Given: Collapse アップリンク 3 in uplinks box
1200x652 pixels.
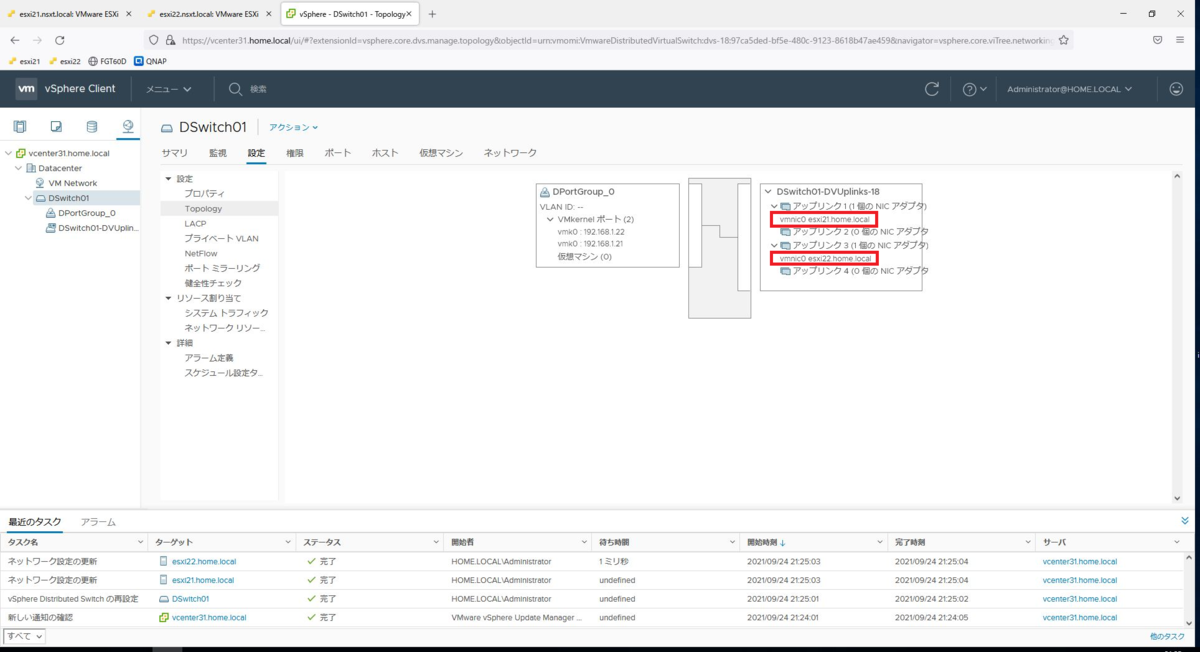Looking at the screenshot, I should coord(774,245).
